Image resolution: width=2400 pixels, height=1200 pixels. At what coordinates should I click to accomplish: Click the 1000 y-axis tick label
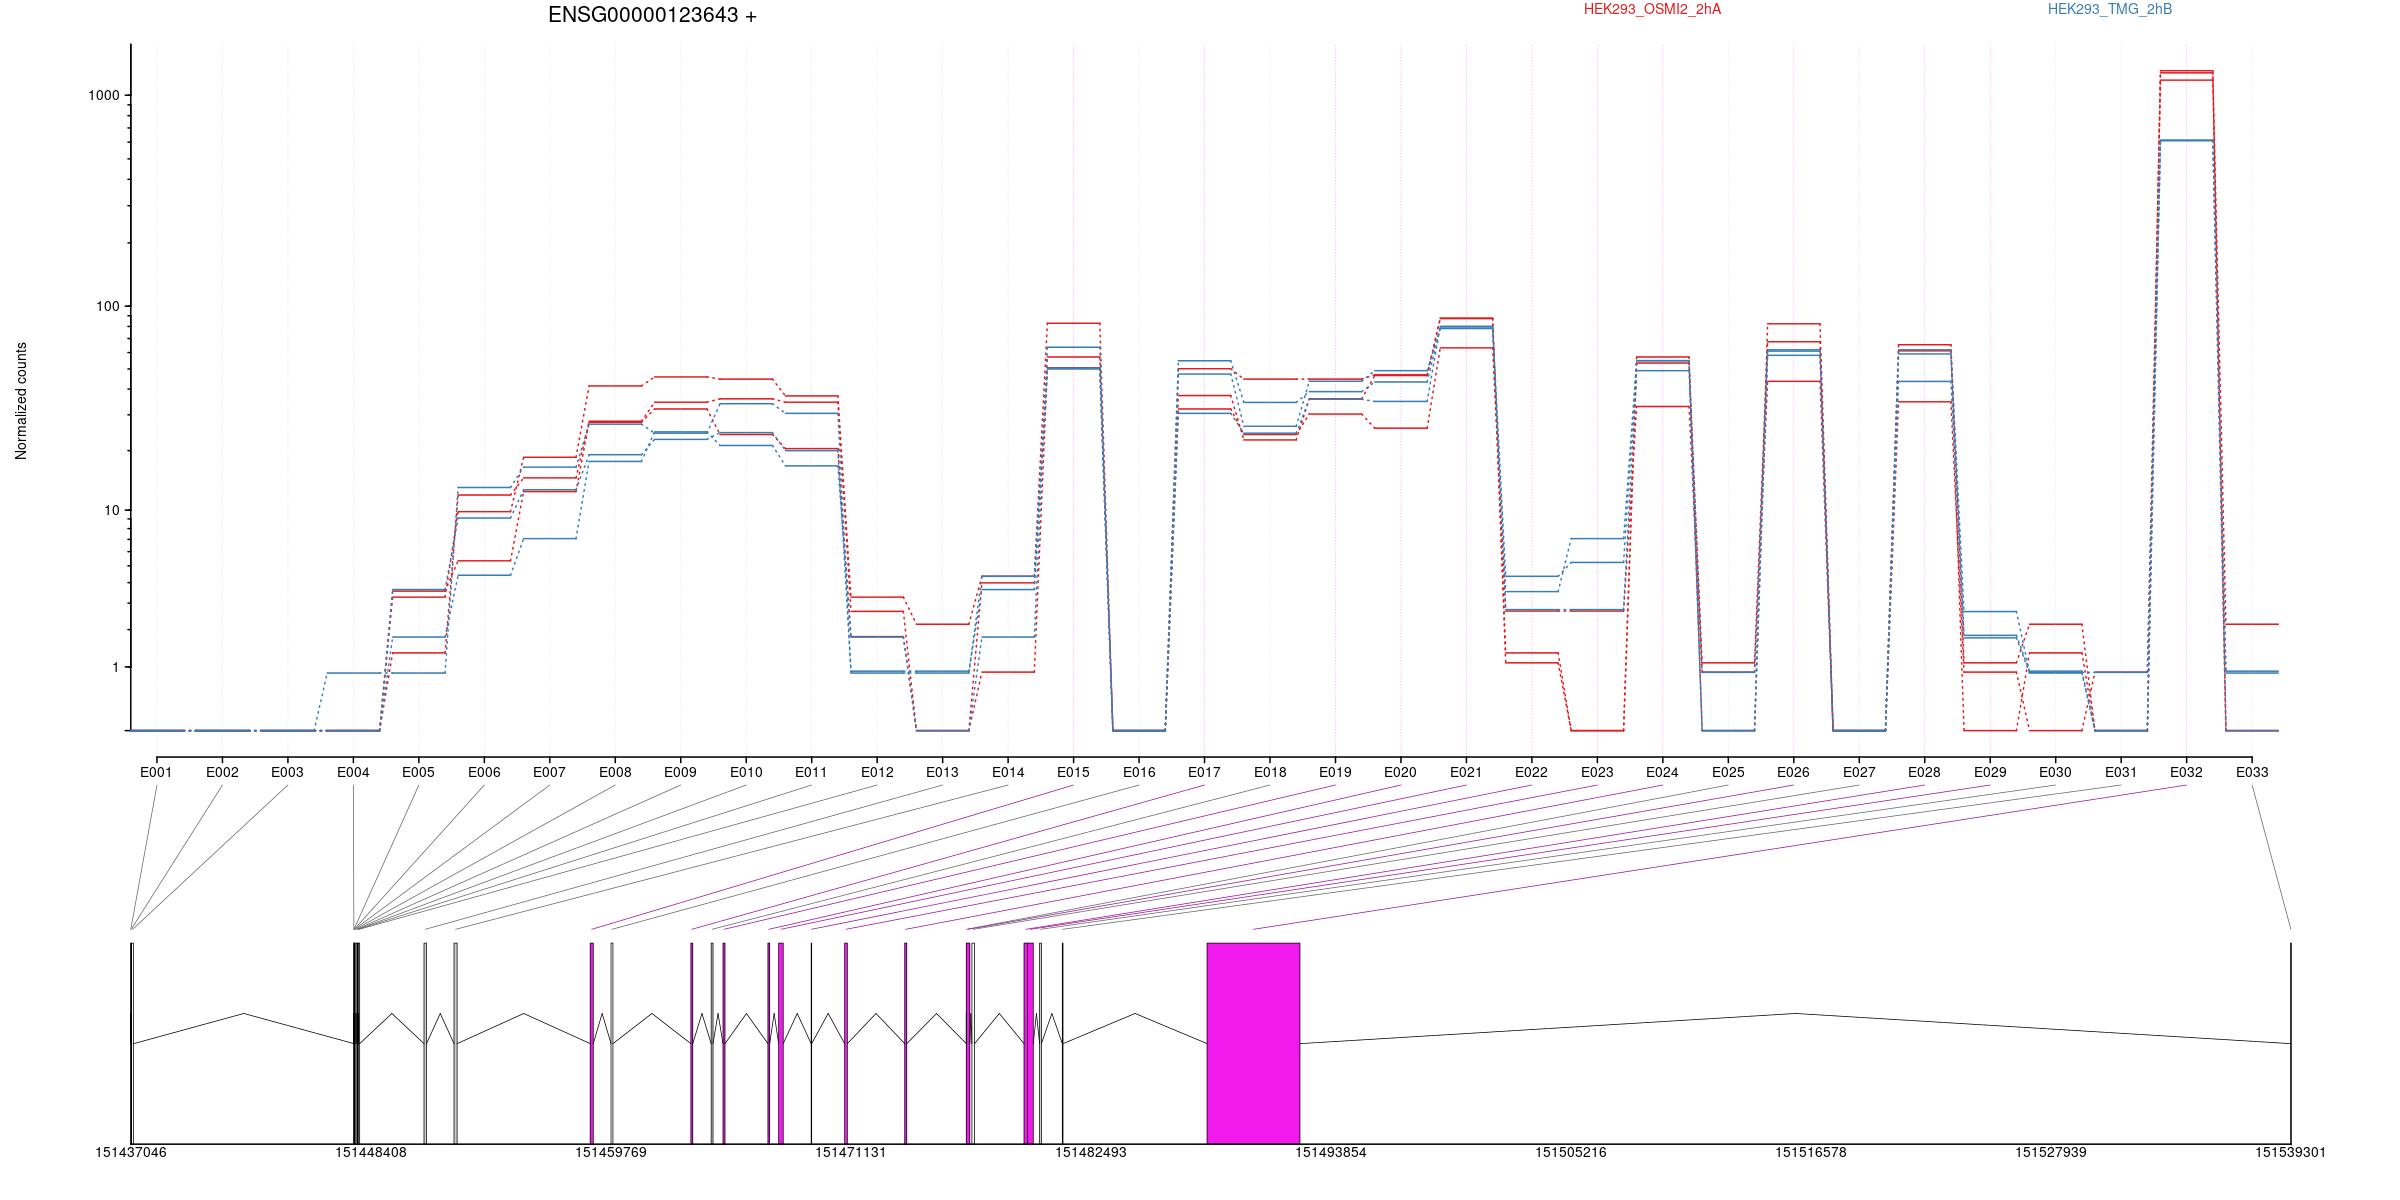click(x=103, y=95)
